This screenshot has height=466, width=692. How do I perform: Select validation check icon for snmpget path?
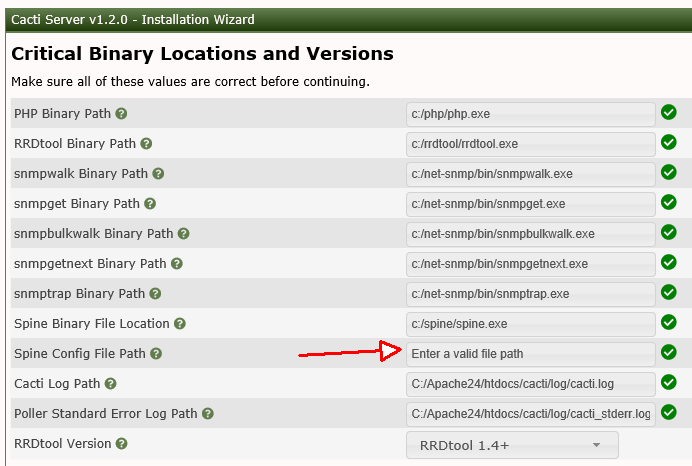point(669,203)
